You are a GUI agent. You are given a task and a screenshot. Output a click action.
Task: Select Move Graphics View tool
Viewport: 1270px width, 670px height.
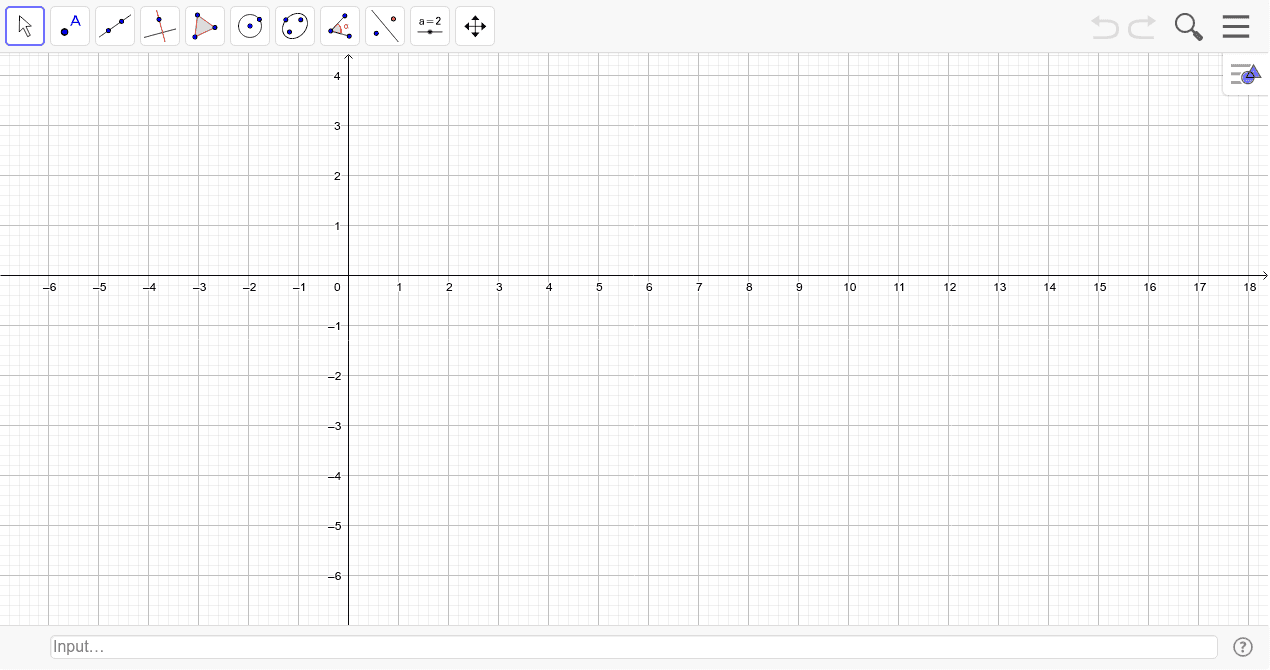point(475,26)
